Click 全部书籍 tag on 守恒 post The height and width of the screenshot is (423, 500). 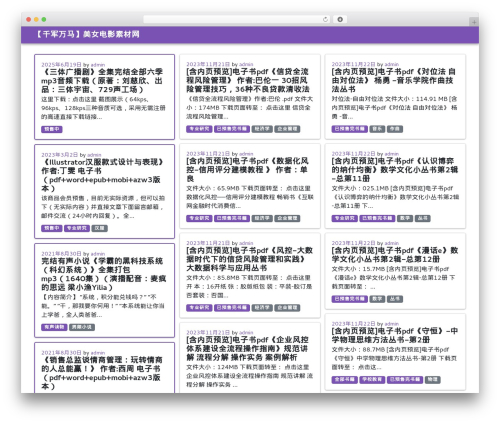(344, 379)
